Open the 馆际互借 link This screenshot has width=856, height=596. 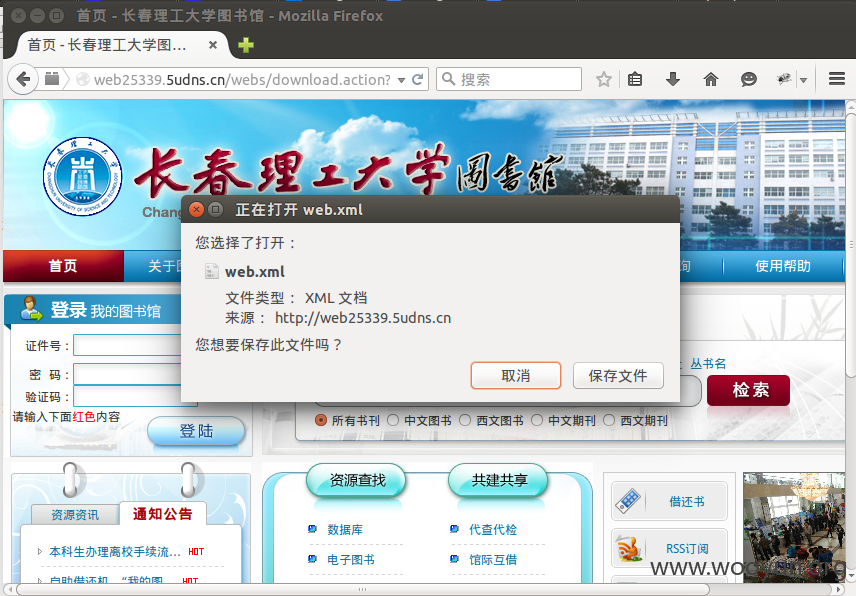coord(493,559)
